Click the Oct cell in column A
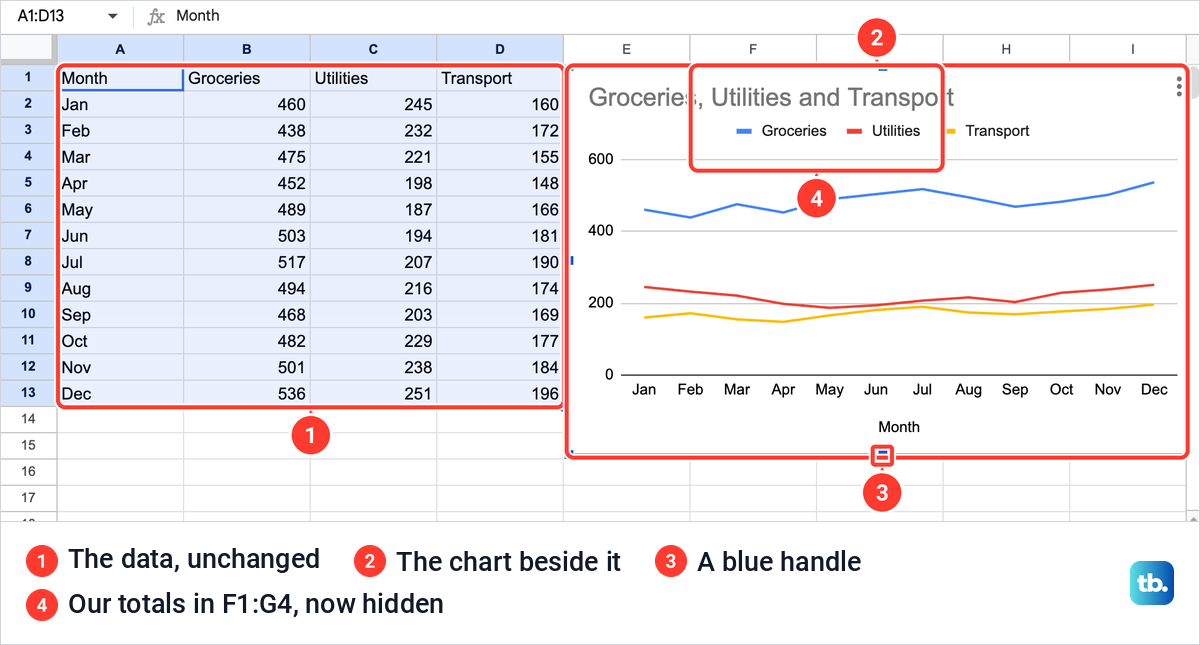1200x645 pixels. [x=120, y=341]
